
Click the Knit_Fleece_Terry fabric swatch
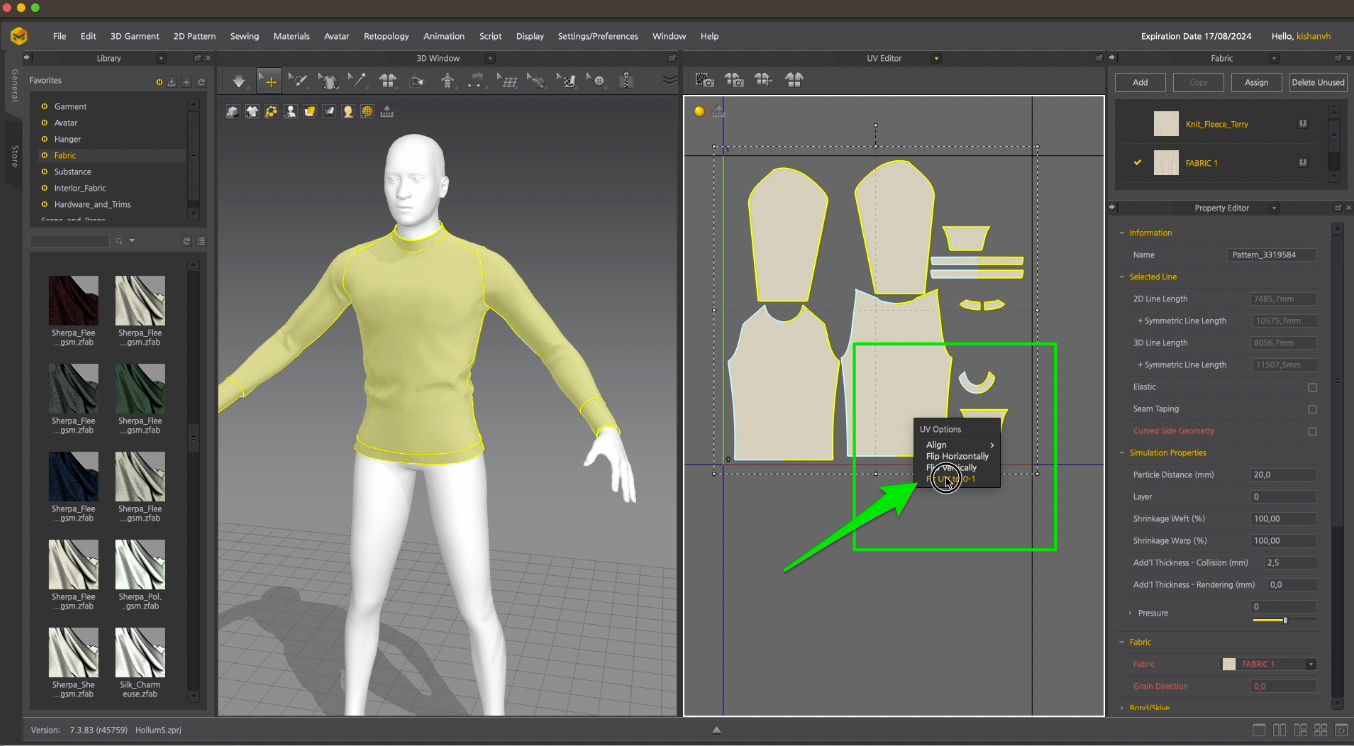[x=1166, y=124]
